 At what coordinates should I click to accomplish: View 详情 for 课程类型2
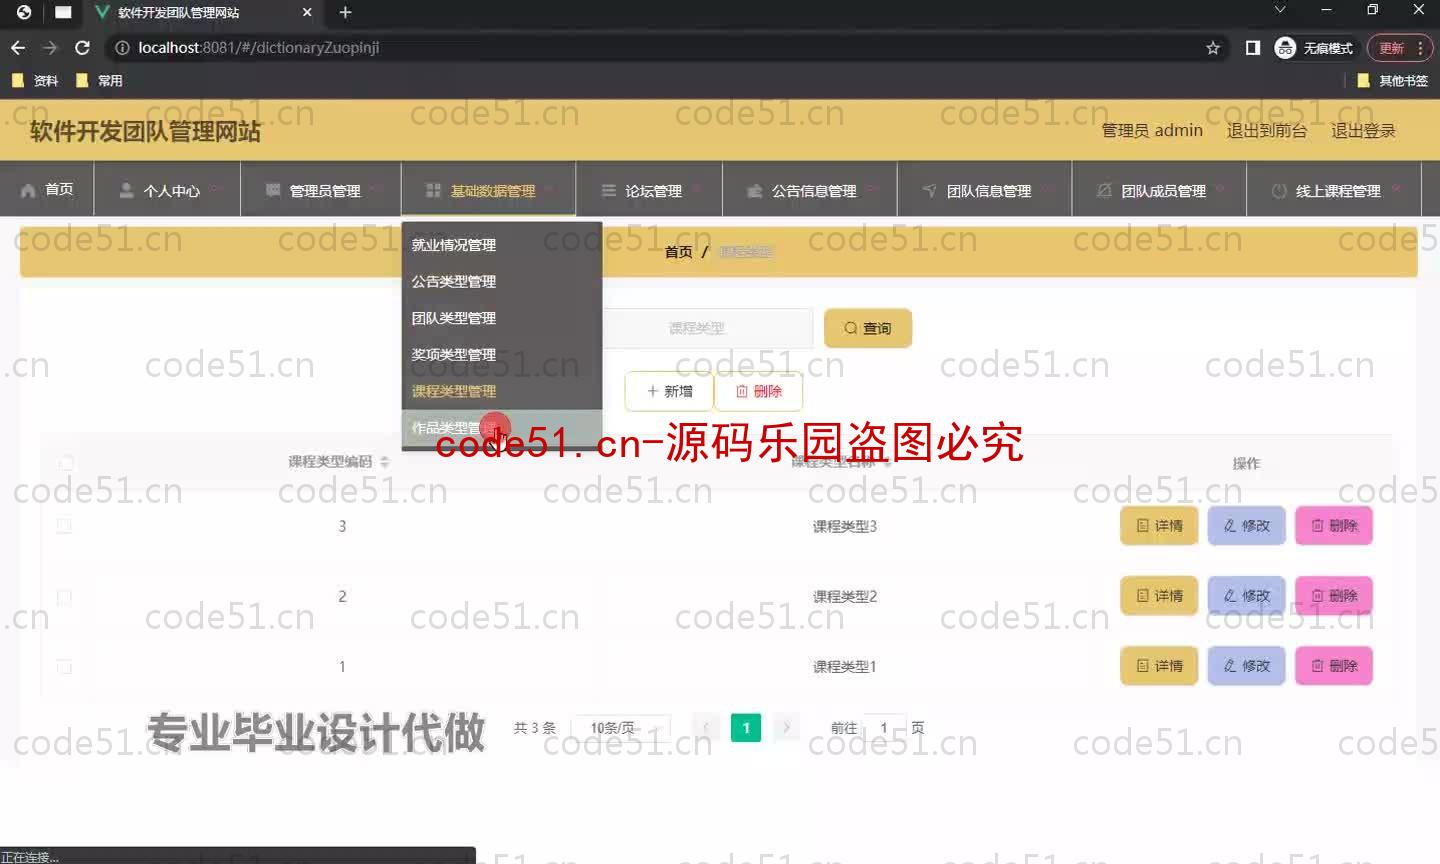click(1159, 596)
